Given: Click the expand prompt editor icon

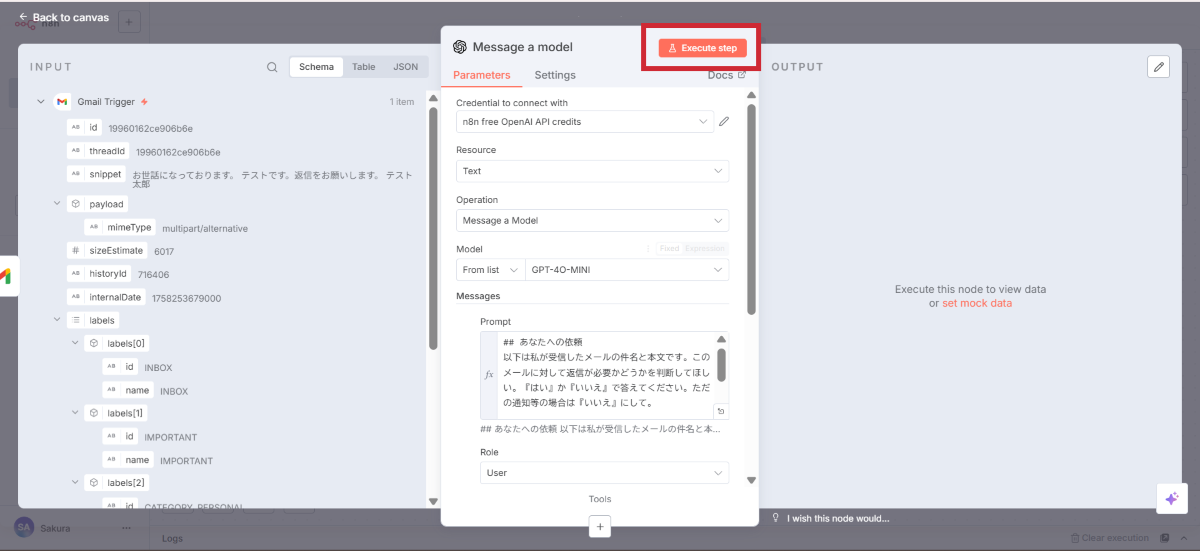Looking at the screenshot, I should coord(720,411).
